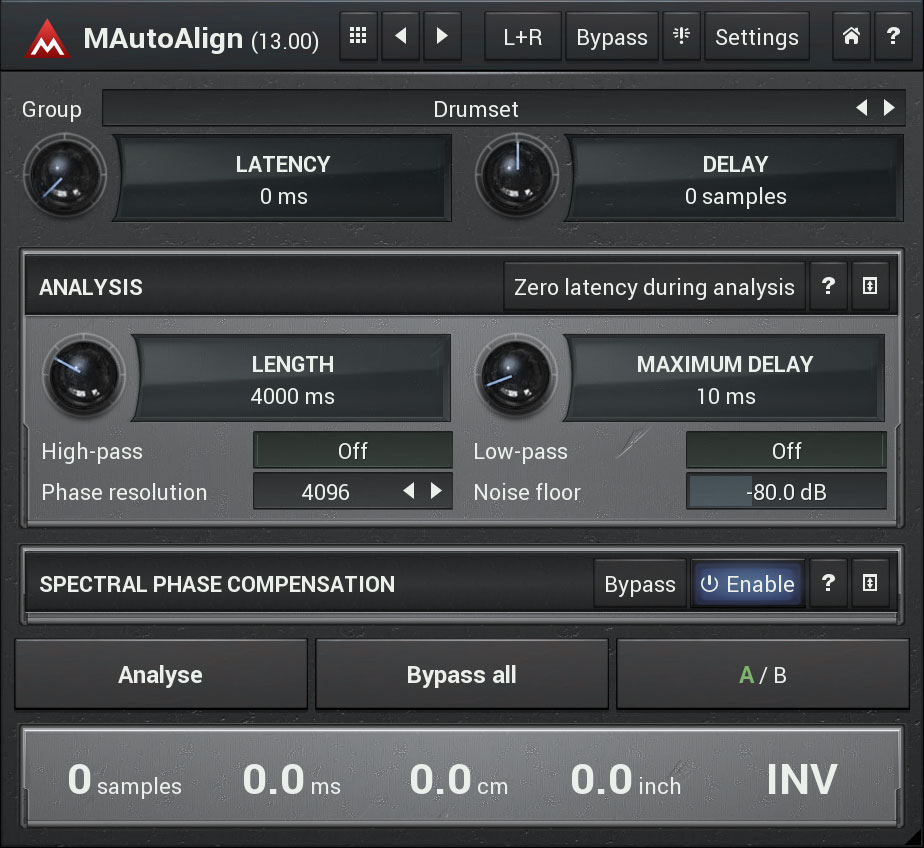Go to previous preset arrow

tap(401, 37)
